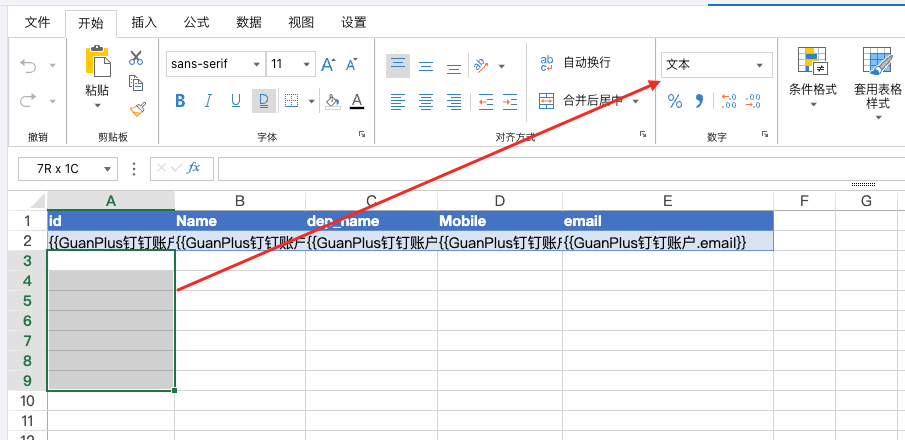Expand the merge and center dropdown arrow
Viewport: 905px width, 440px height.
635,102
